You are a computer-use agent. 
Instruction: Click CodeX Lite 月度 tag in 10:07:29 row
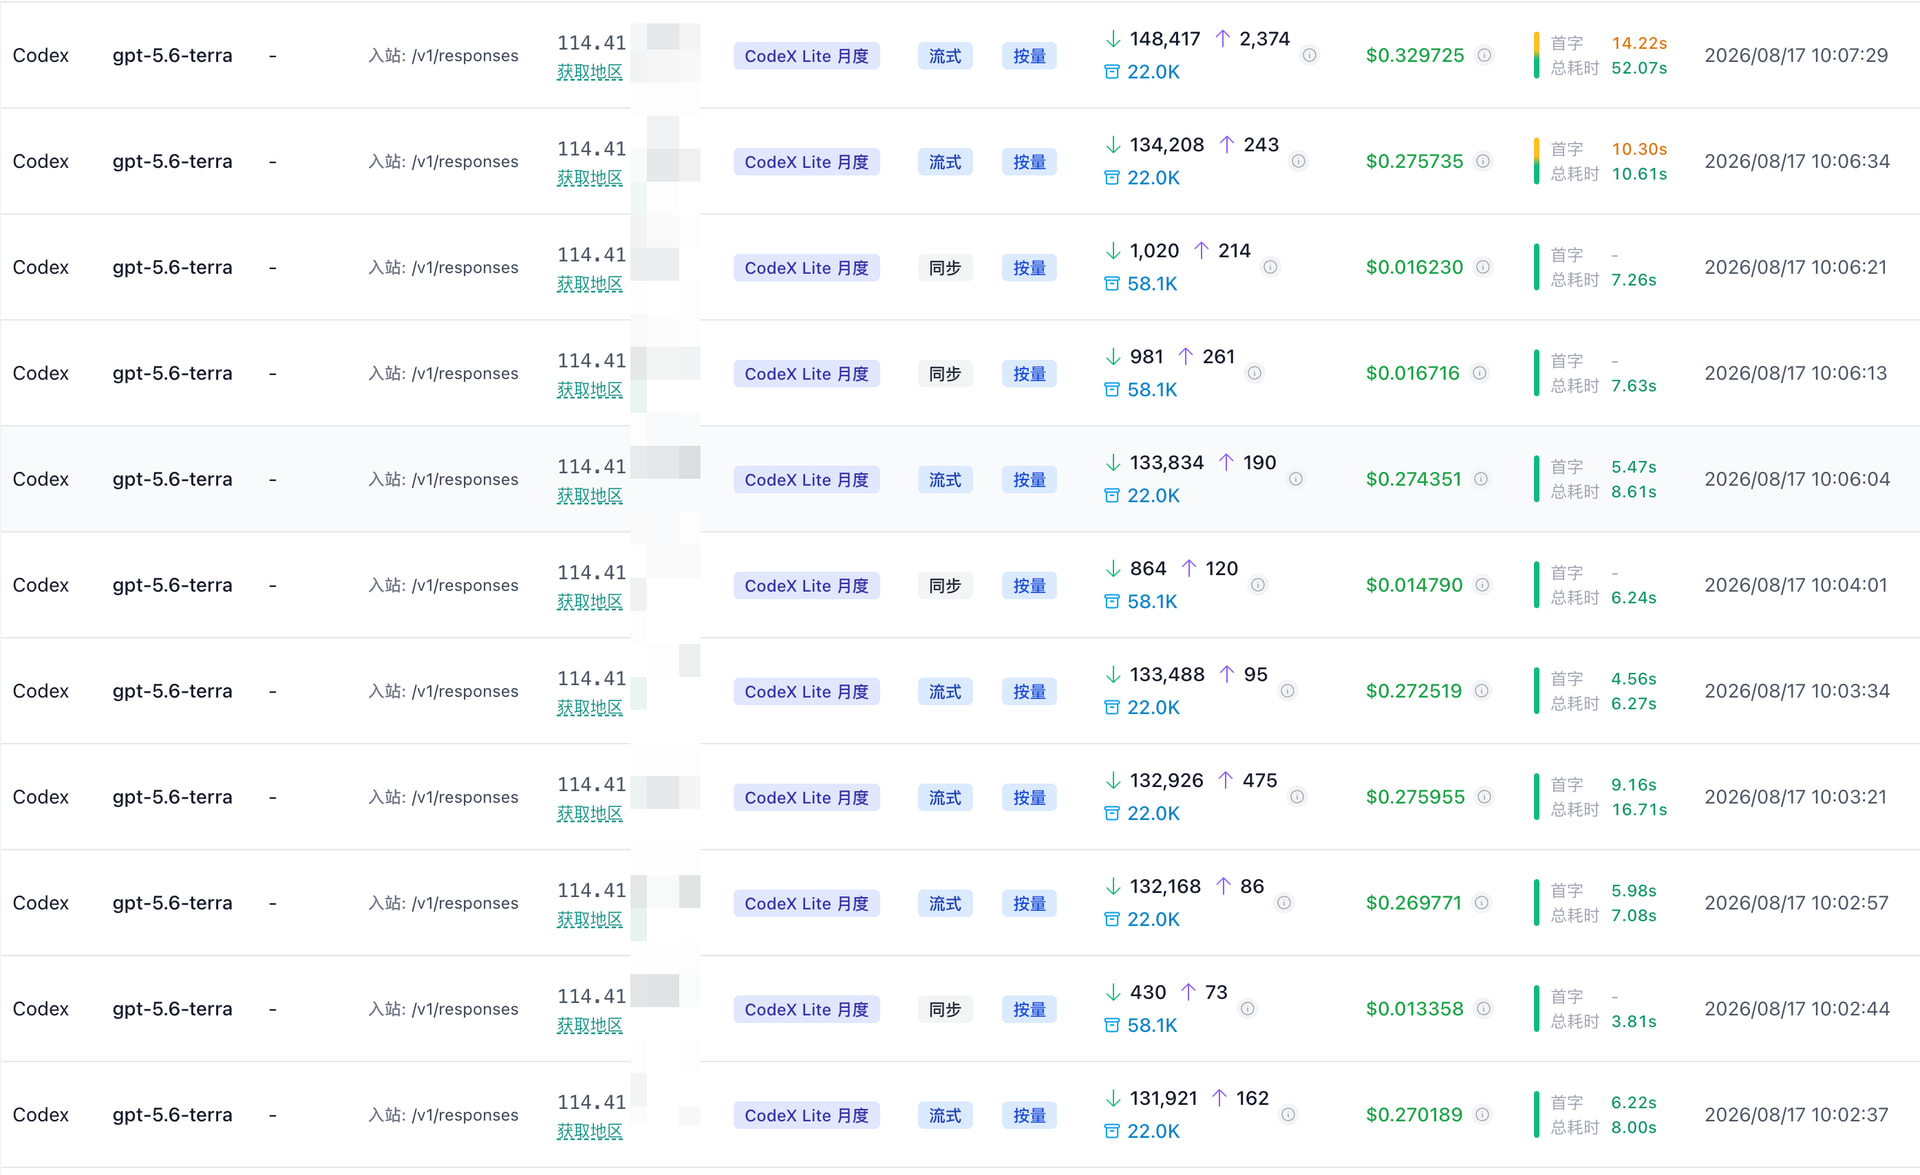pos(806,56)
